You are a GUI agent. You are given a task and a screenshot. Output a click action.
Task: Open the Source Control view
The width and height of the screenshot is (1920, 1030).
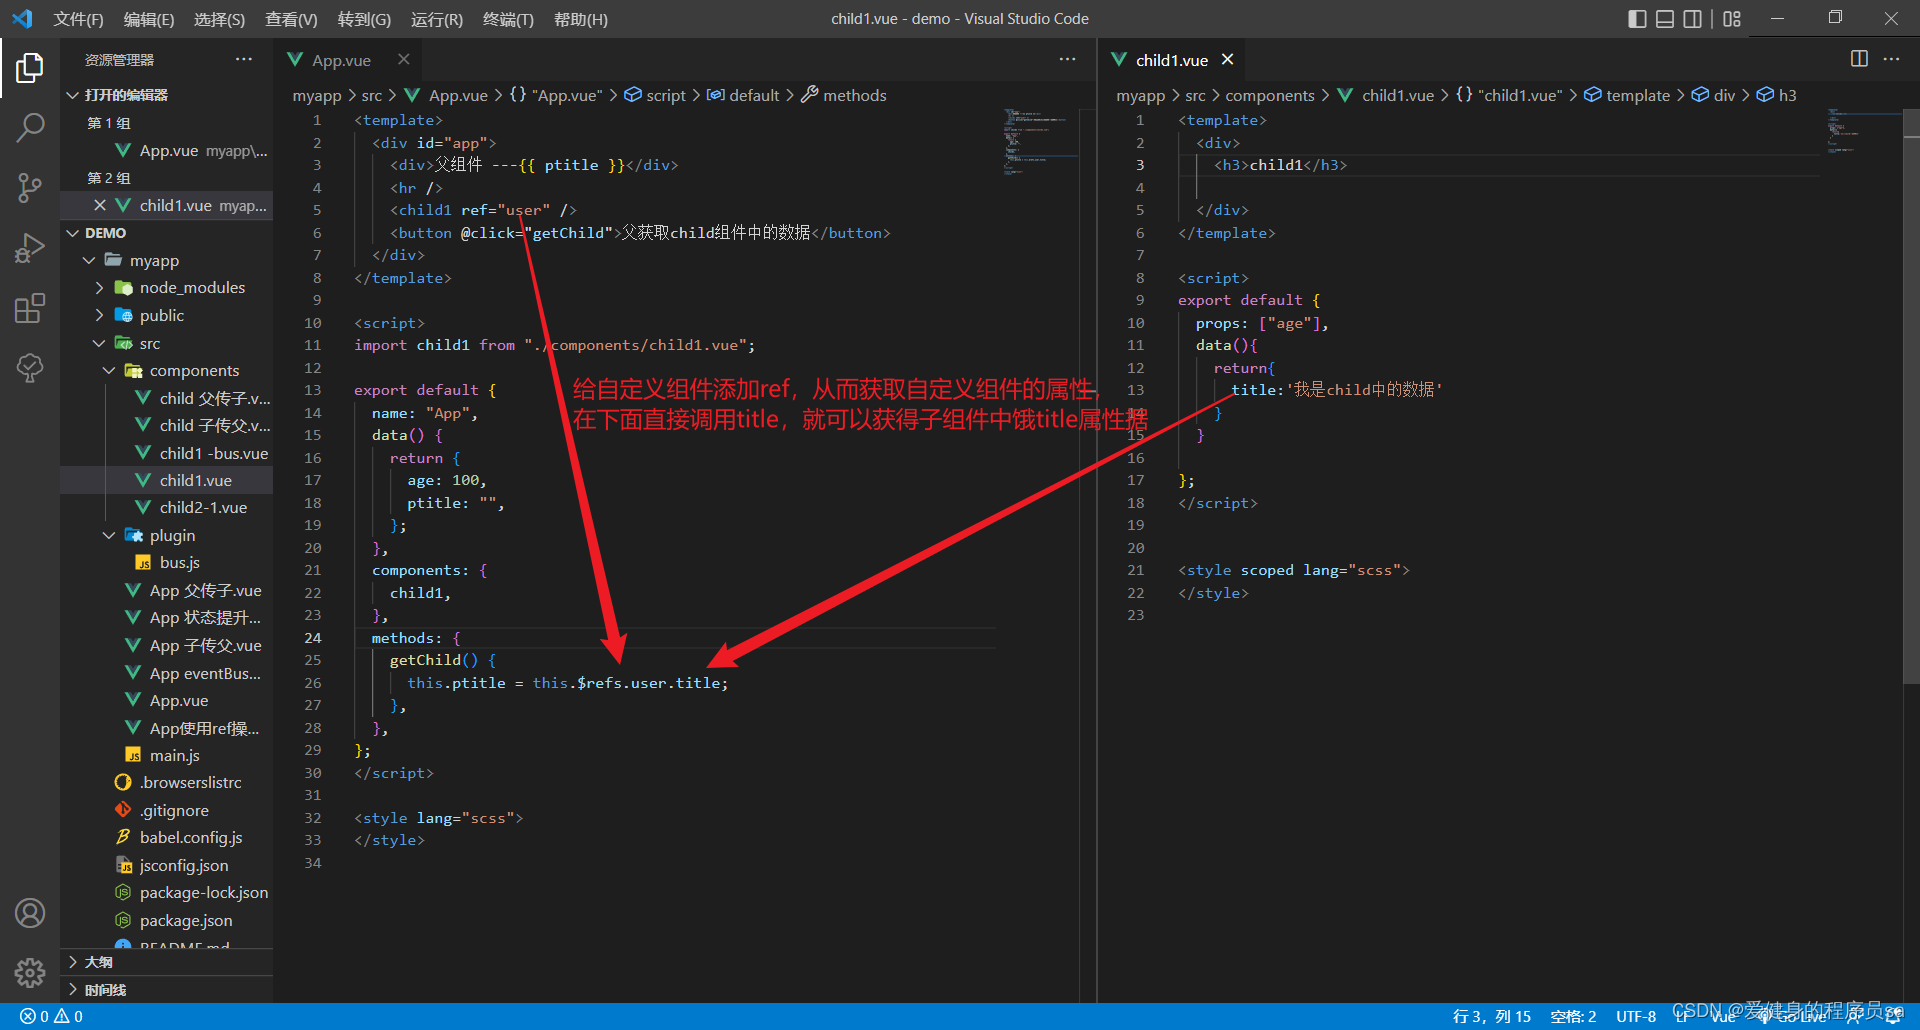pyautogui.click(x=30, y=187)
